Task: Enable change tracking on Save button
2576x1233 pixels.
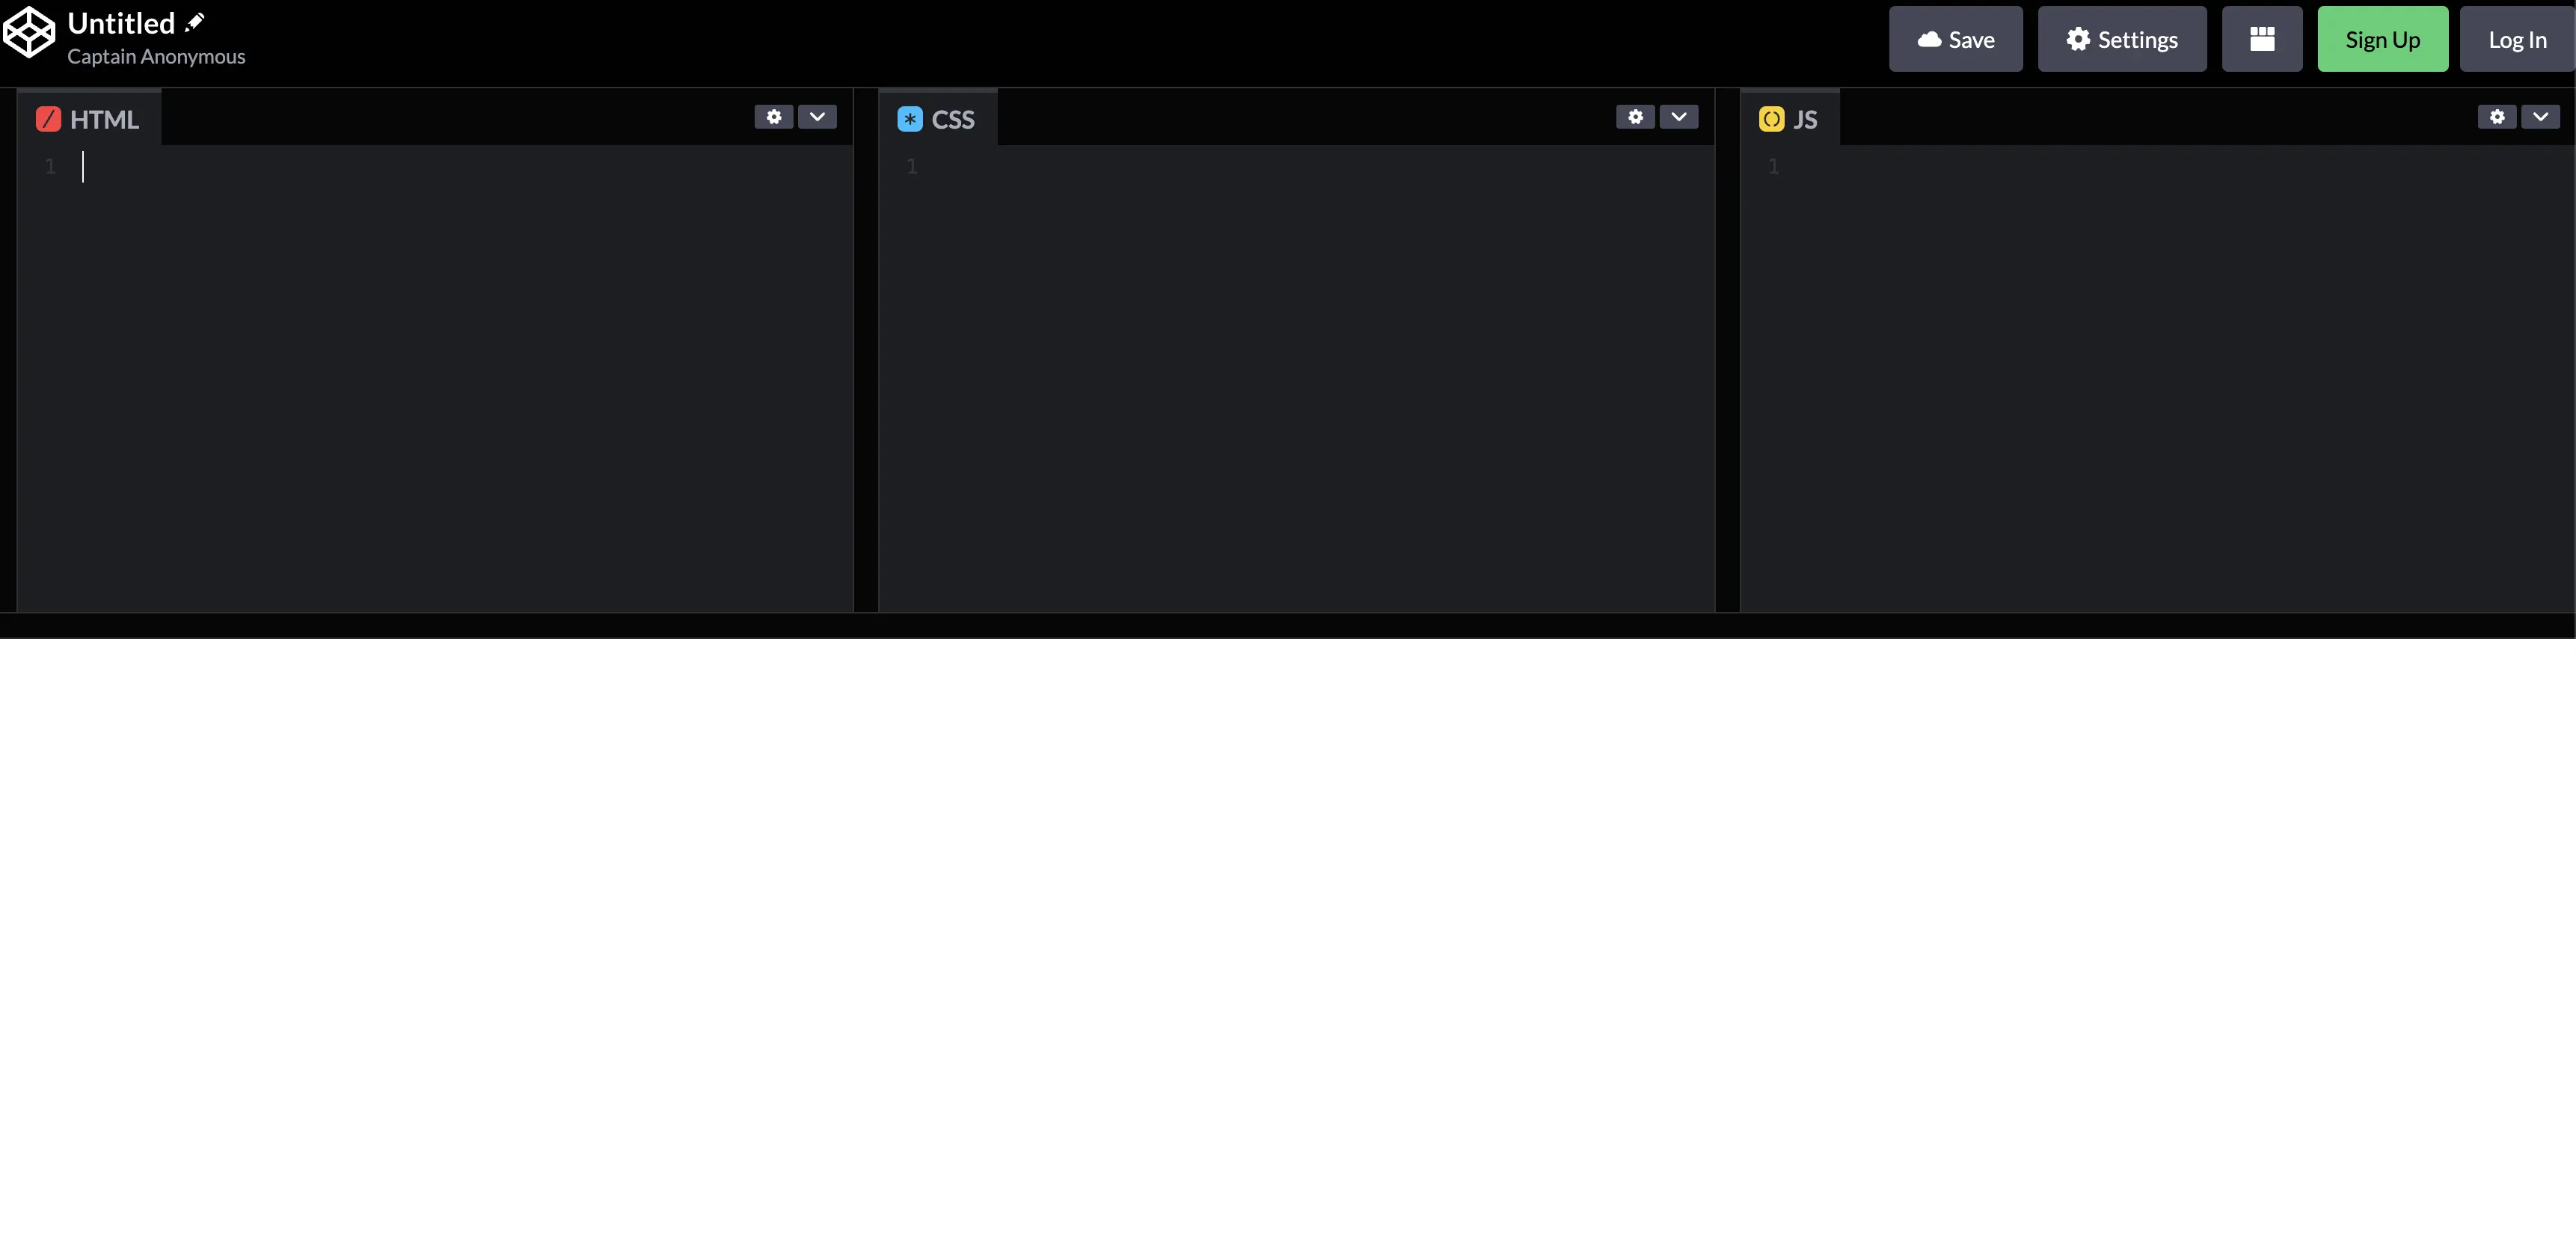Action: coord(1955,38)
